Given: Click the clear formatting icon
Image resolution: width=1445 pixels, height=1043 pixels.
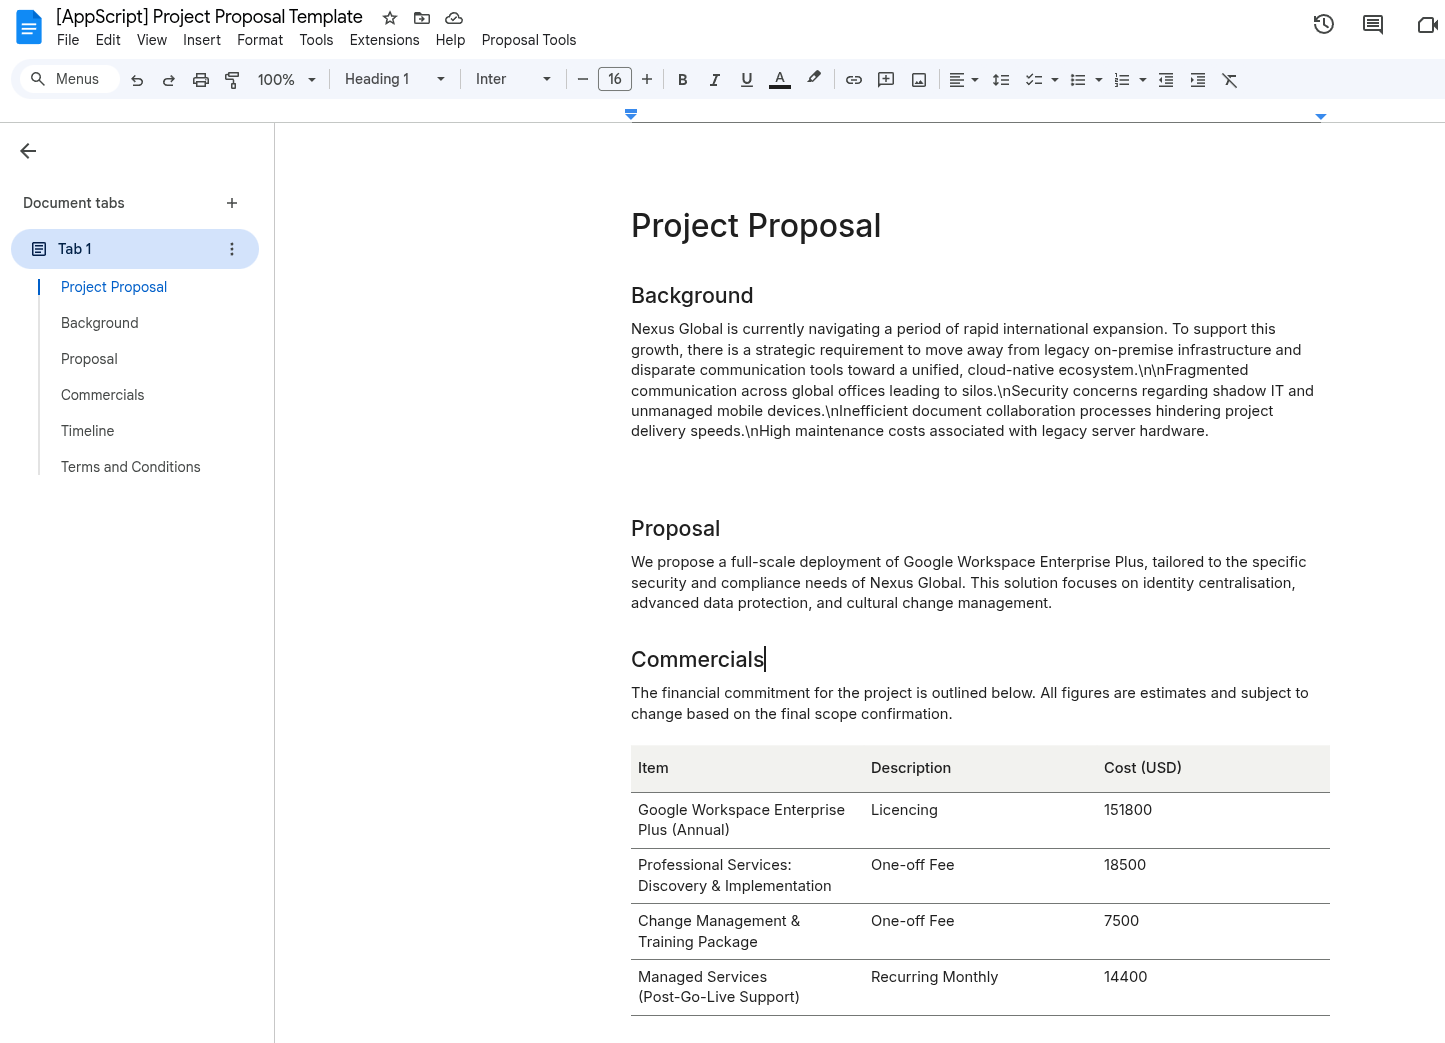Looking at the screenshot, I should click(x=1230, y=80).
